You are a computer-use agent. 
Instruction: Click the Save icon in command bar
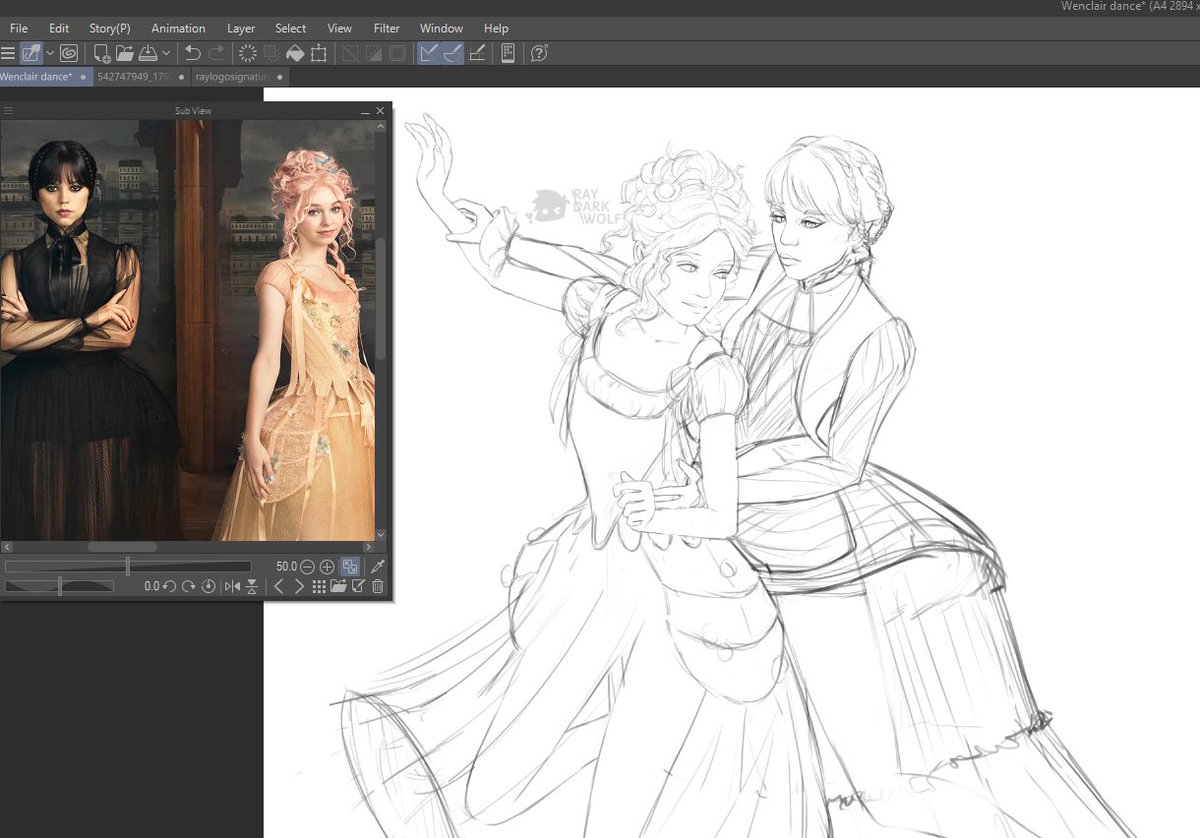coord(147,53)
